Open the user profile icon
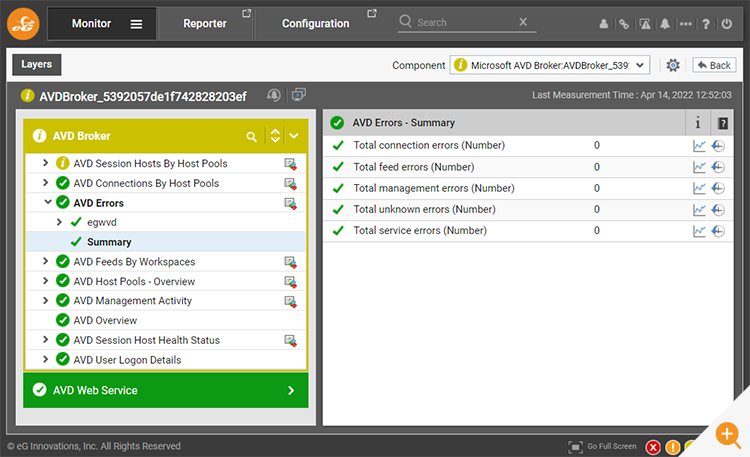Viewport: 750px width, 457px height. [604, 24]
